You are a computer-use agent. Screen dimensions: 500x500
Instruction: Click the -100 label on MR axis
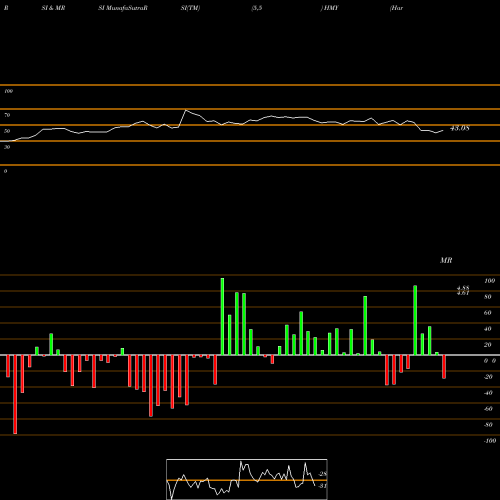pyautogui.click(x=489, y=441)
